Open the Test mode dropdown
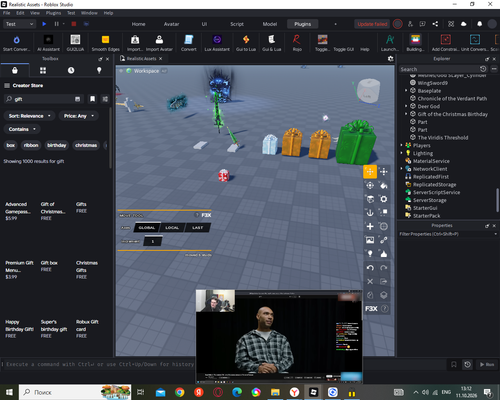Image resolution: width=500 pixels, height=400 pixels. coord(19,24)
